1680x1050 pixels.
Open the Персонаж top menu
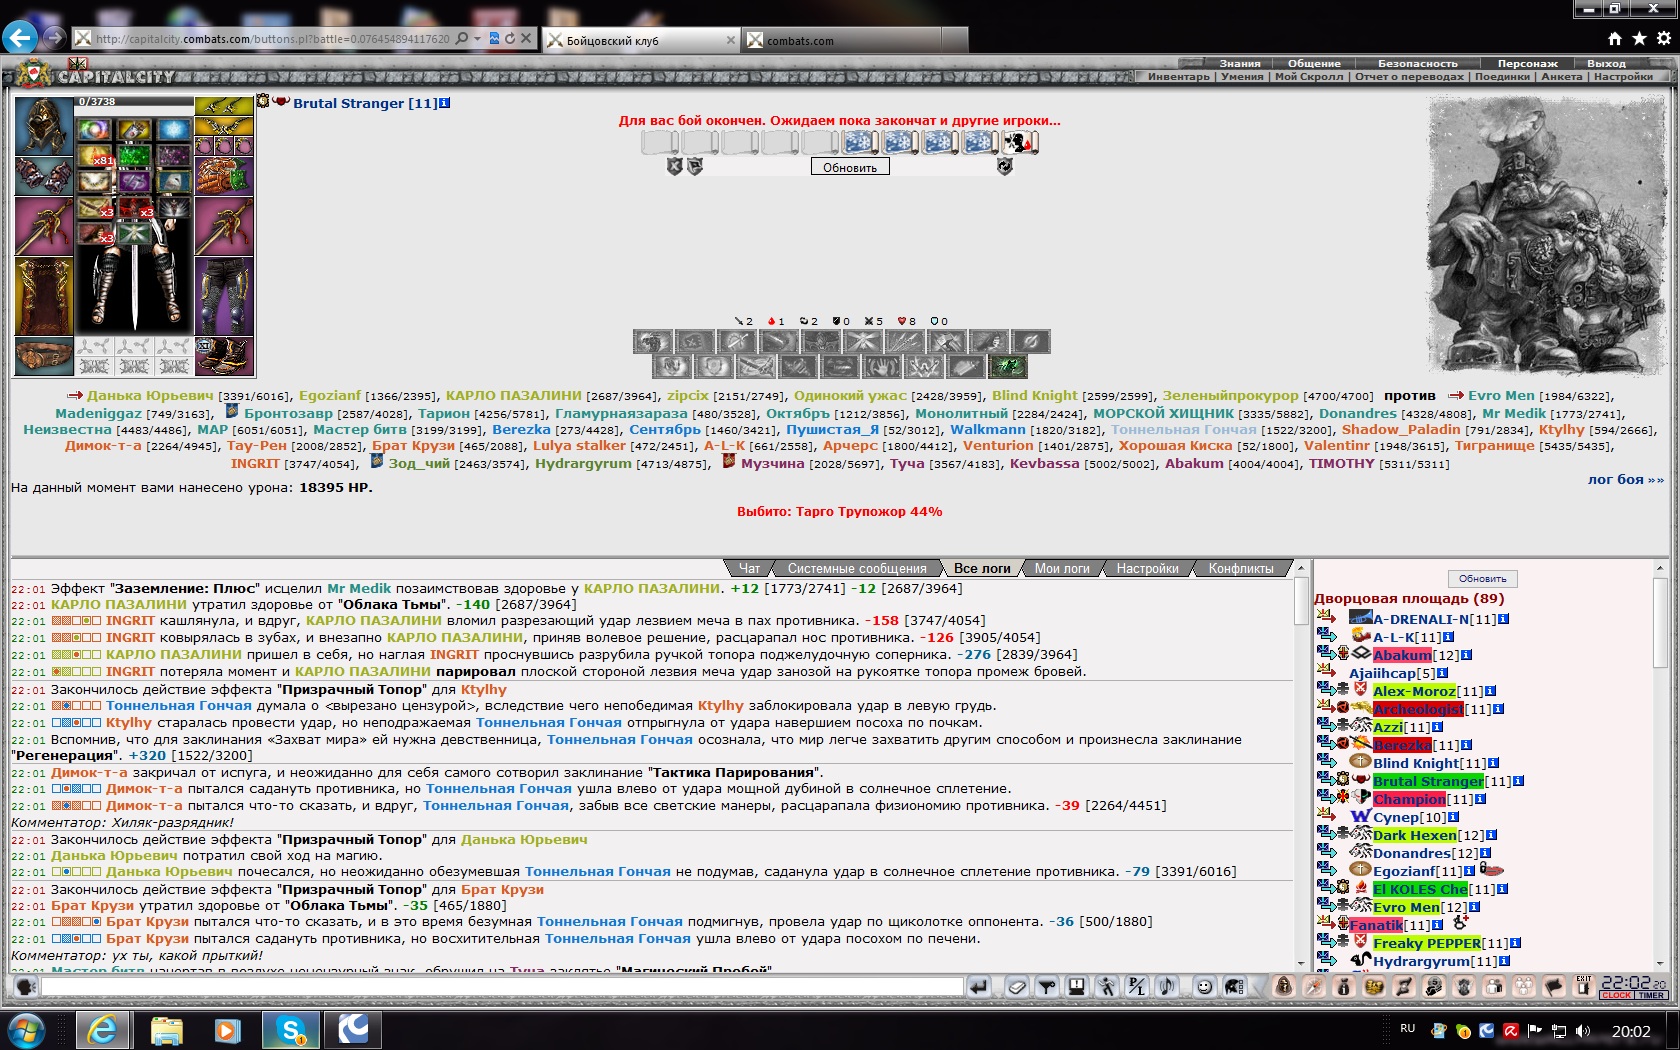click(x=1527, y=63)
